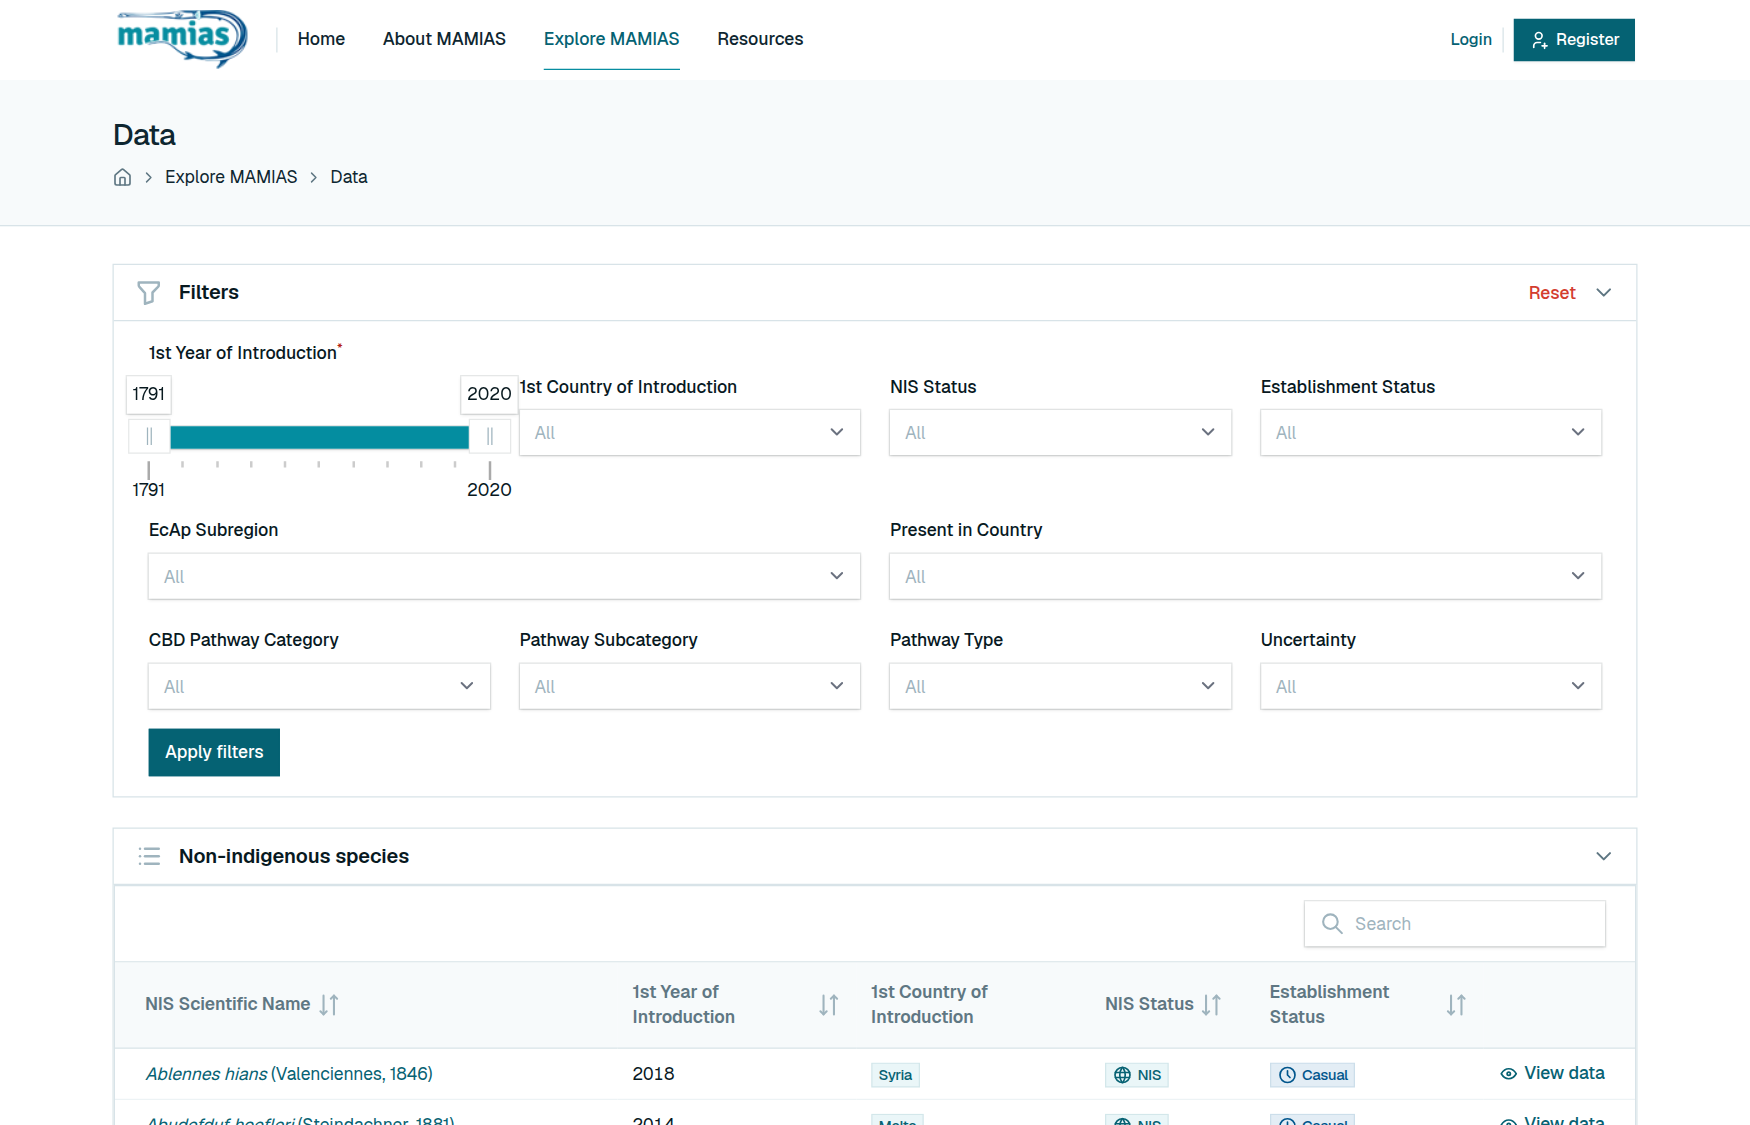Screen dimensions: 1750x1125
Task: Open the Pathway Type dropdown
Action: (1060, 686)
